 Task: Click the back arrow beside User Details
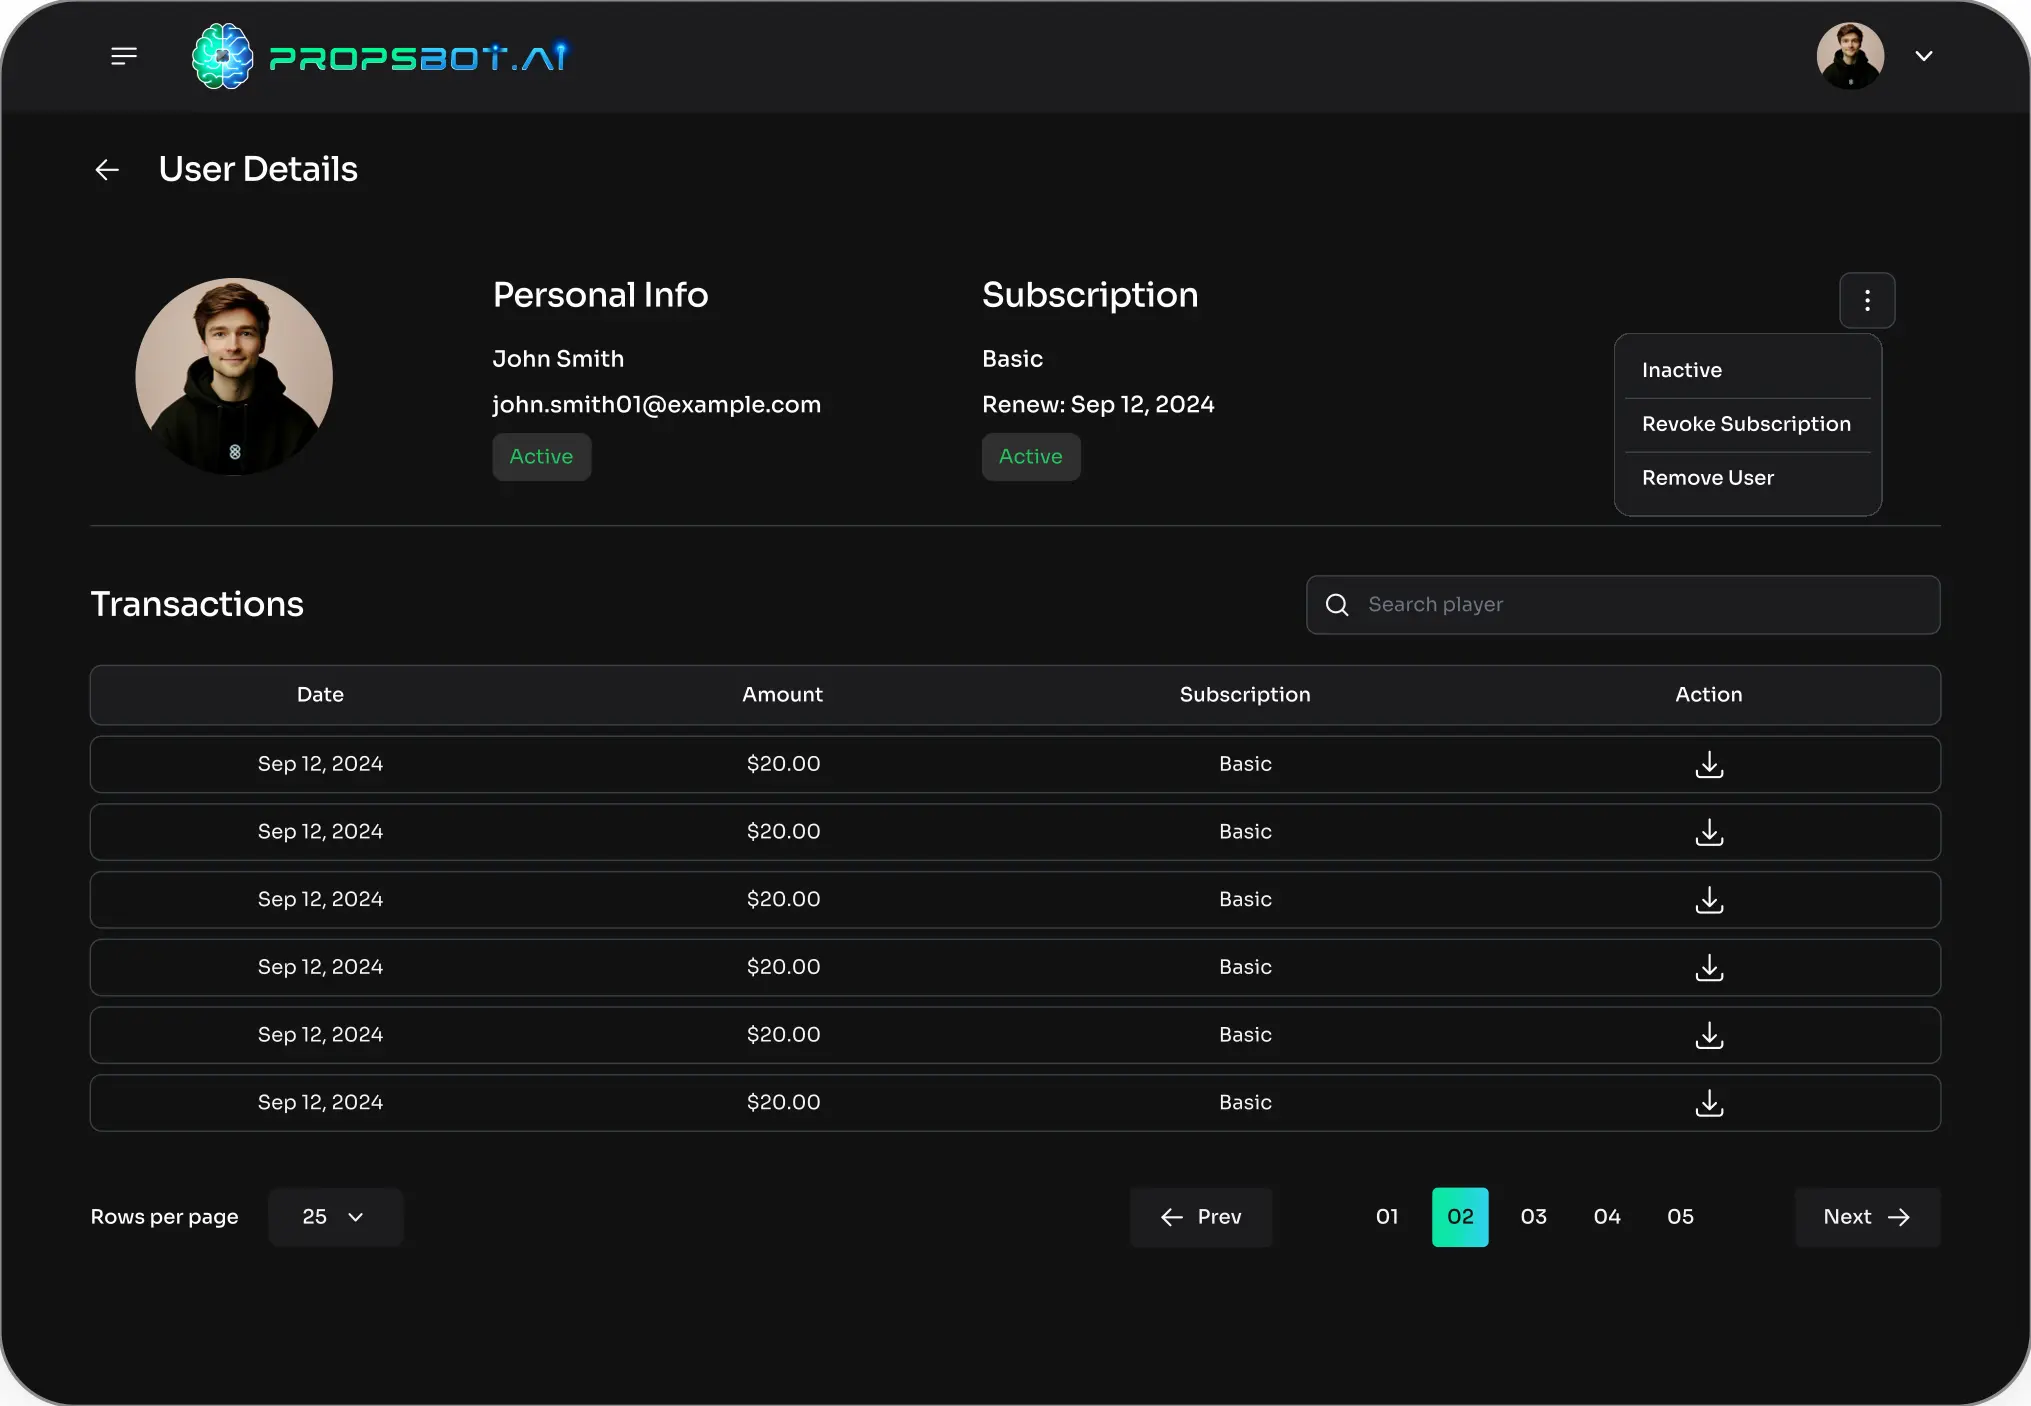(x=107, y=170)
